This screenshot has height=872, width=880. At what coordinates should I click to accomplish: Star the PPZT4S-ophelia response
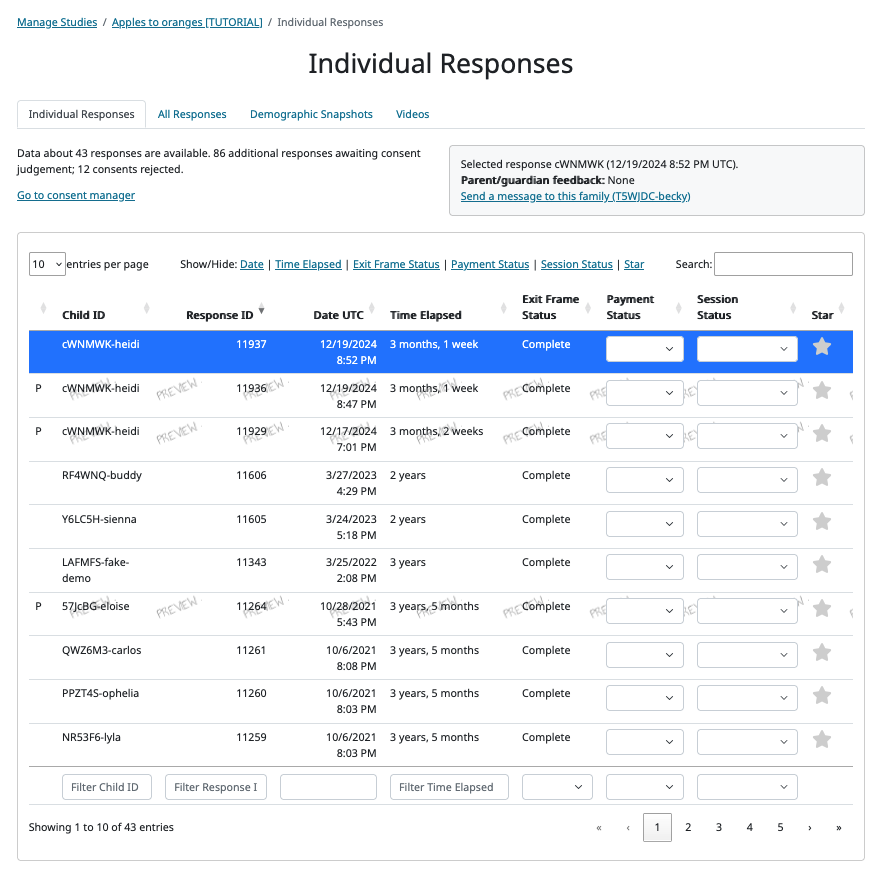point(822,696)
